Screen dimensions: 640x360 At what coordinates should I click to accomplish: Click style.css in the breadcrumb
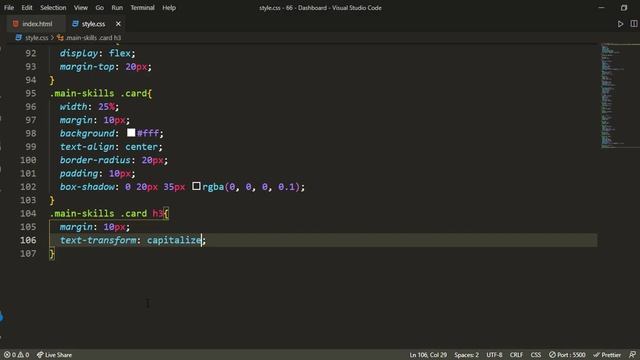pyautogui.click(x=36, y=38)
